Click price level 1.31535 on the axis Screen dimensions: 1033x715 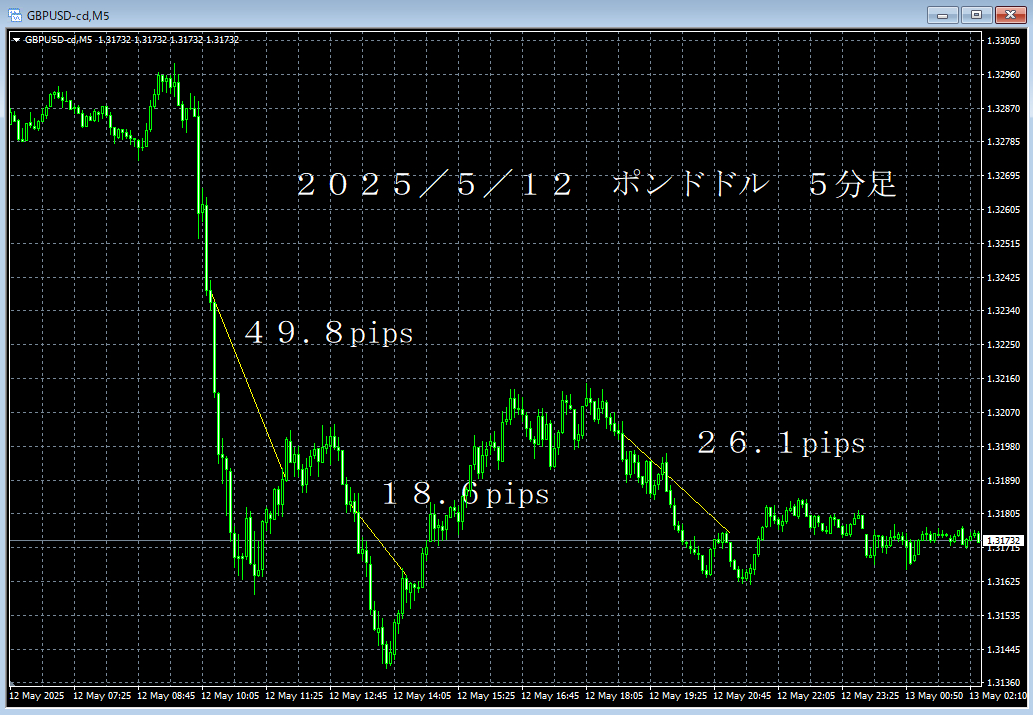[1003, 615]
